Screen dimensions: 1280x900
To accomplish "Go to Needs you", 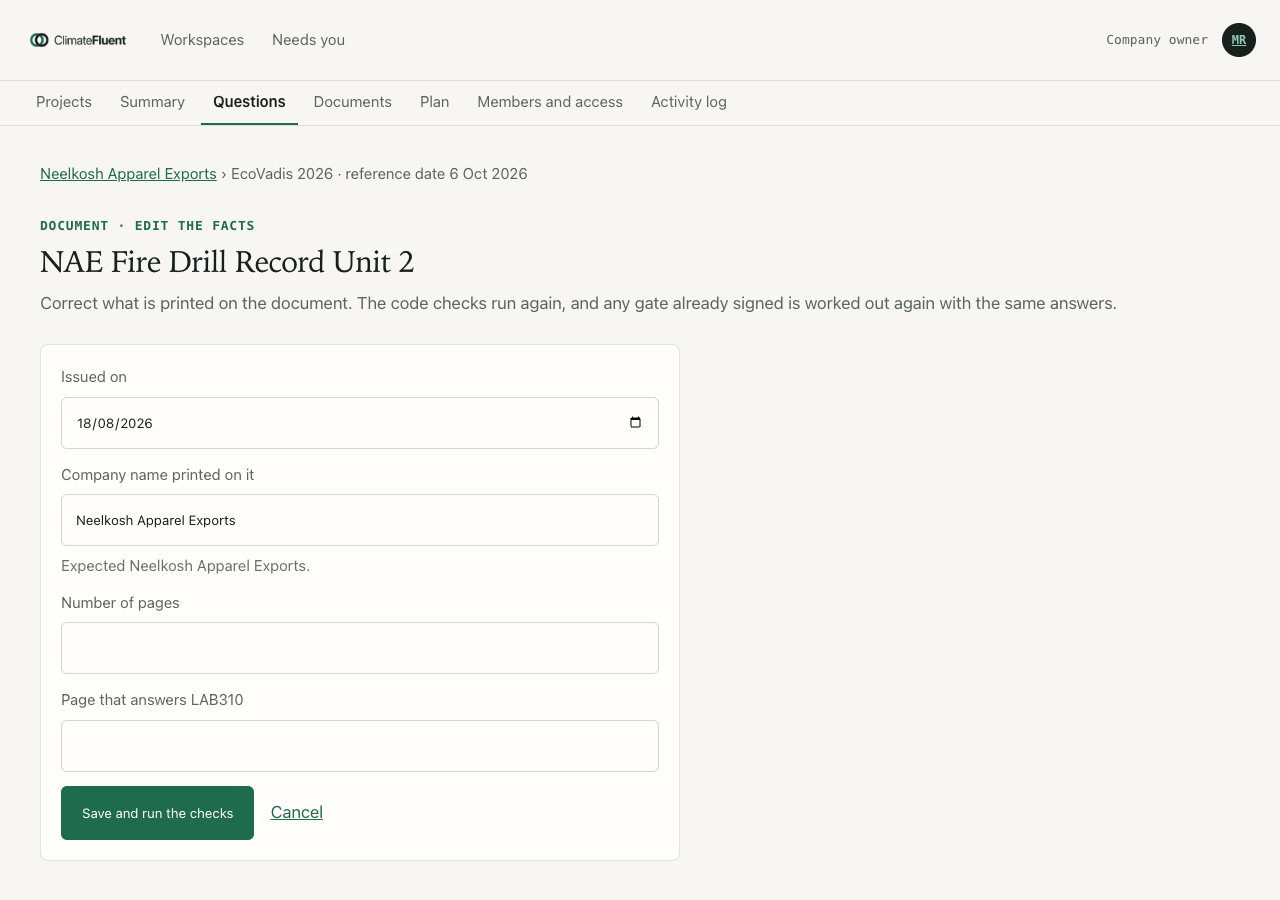I will pyautogui.click(x=308, y=40).
